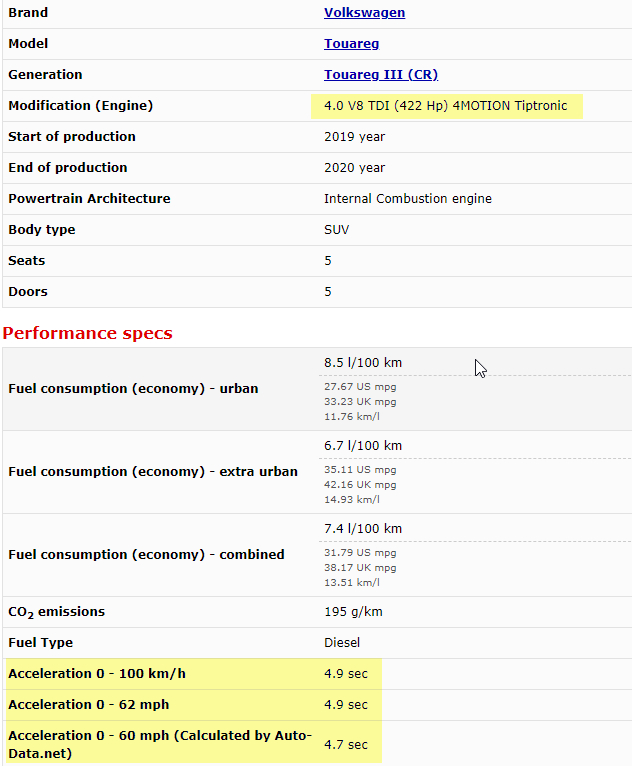Image resolution: width=632 pixels, height=766 pixels.
Task: Click the 8.5 l/100 km urban value
Action: click(x=363, y=363)
